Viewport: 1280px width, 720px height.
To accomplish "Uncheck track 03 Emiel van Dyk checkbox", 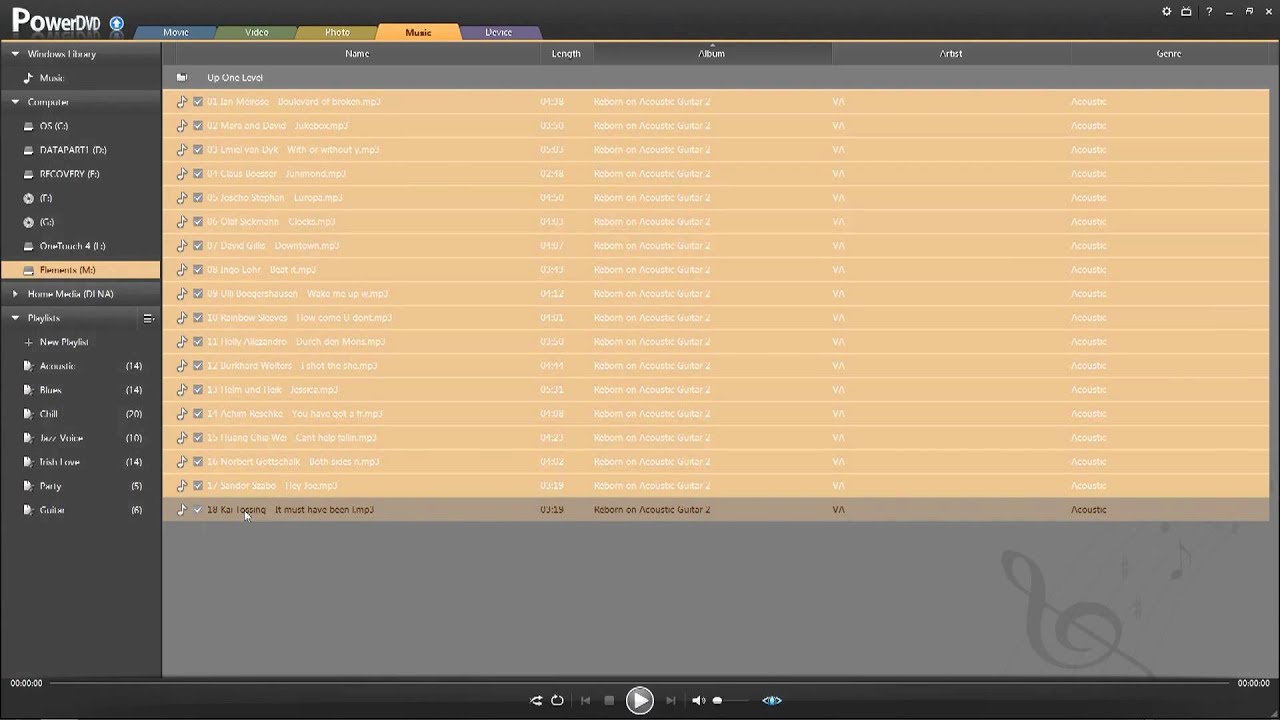I will (x=198, y=150).
